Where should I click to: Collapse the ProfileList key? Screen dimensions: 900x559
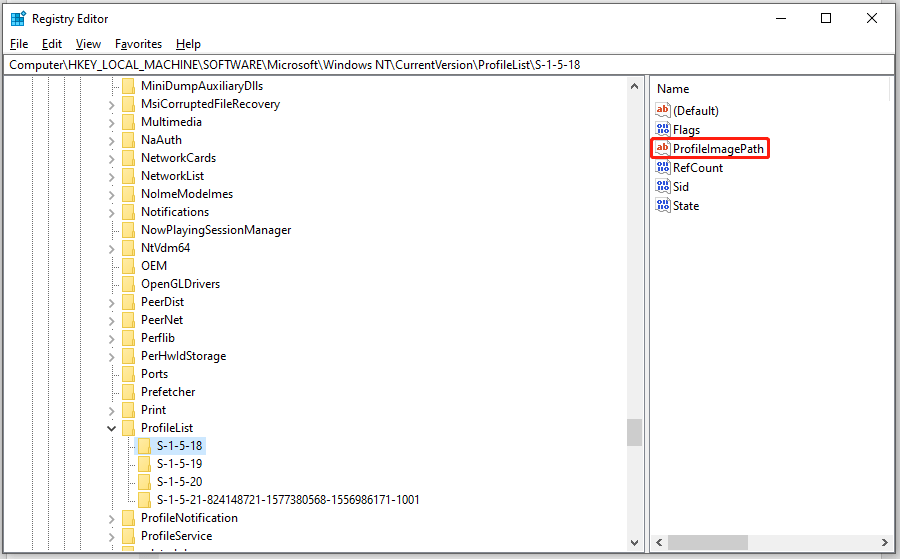[112, 428]
